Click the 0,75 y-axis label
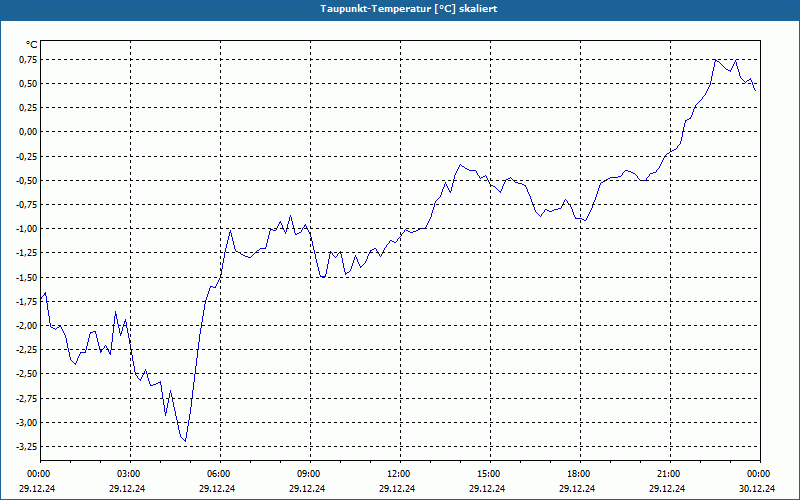Image resolution: width=800 pixels, height=500 pixels. coord(29,60)
